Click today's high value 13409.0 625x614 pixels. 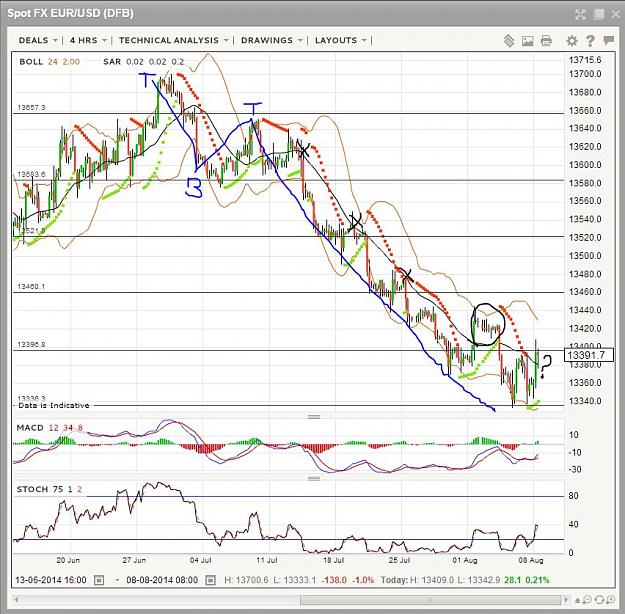[437, 580]
